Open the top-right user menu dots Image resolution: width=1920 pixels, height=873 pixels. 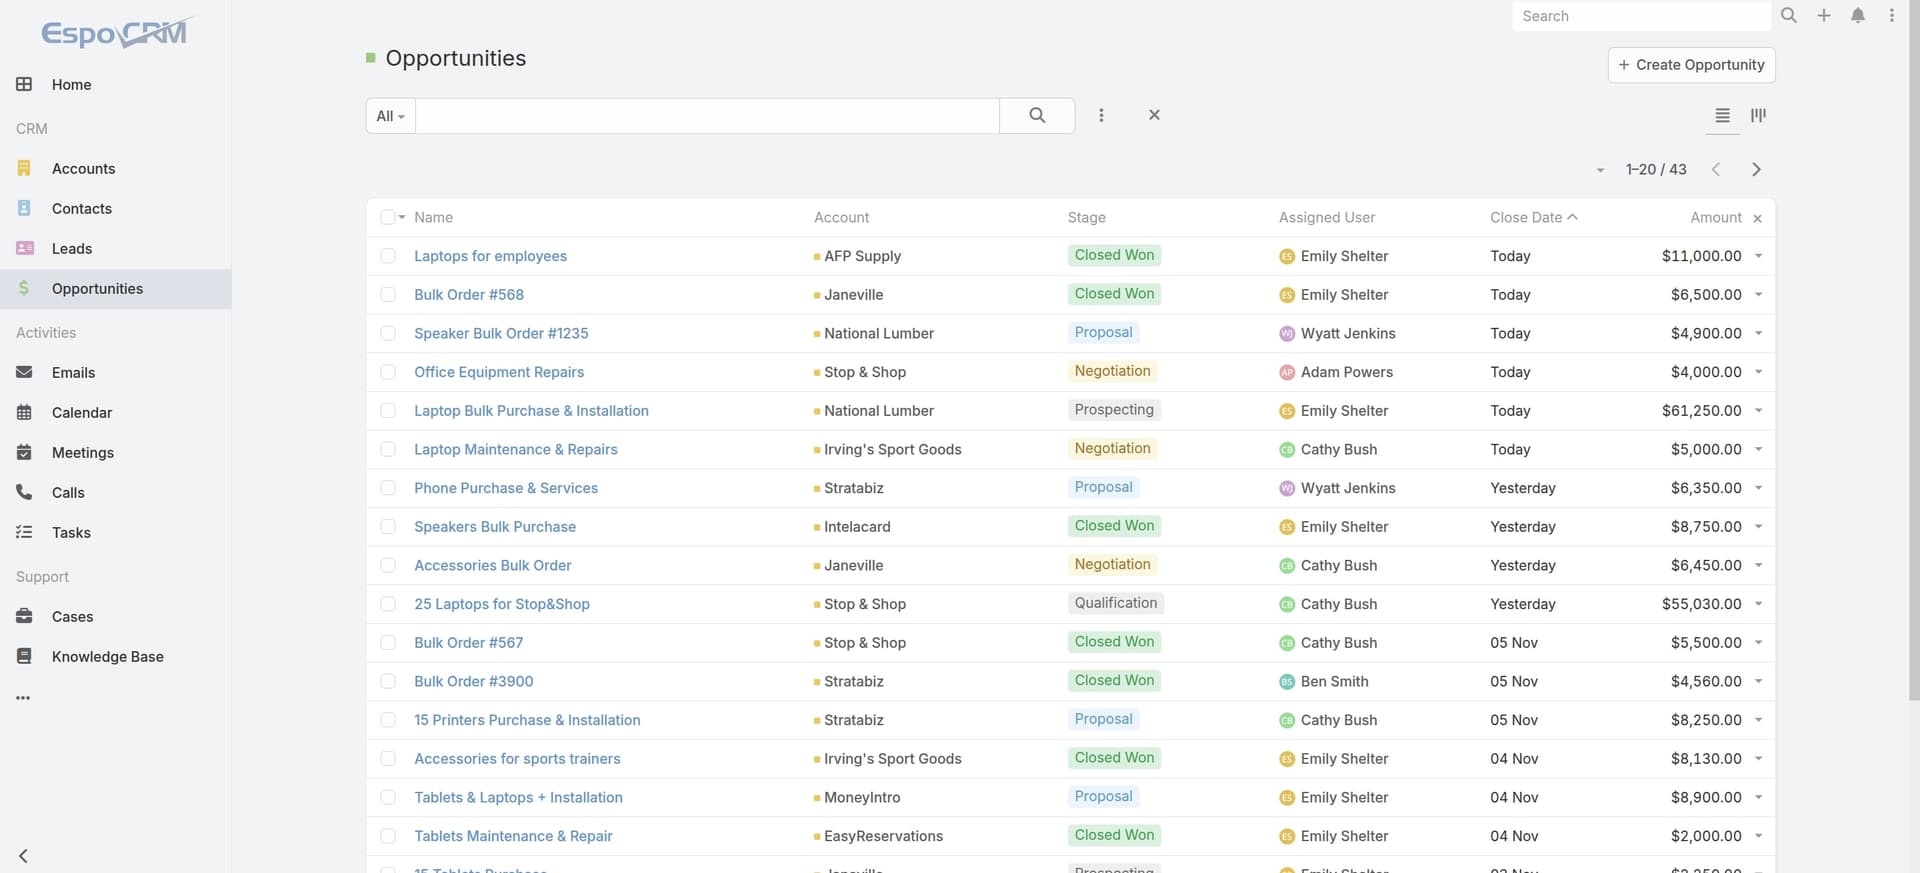(1892, 16)
